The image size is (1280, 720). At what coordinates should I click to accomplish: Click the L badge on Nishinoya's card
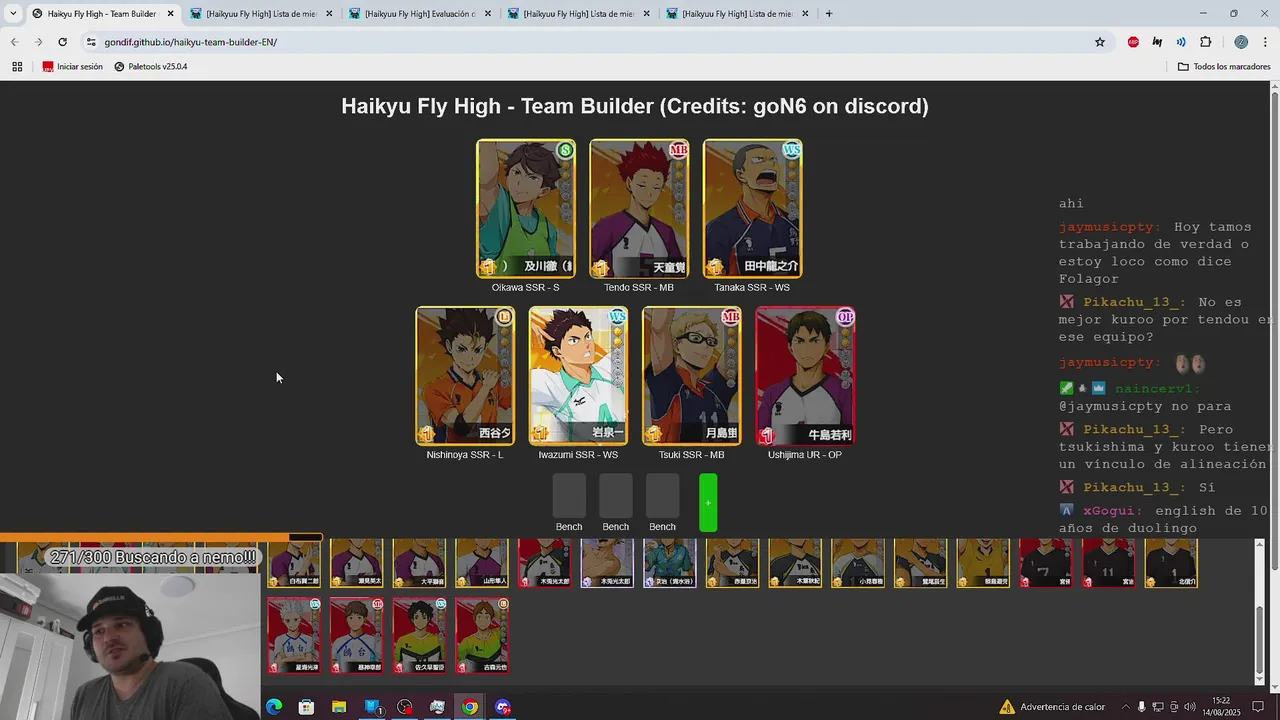(x=504, y=317)
